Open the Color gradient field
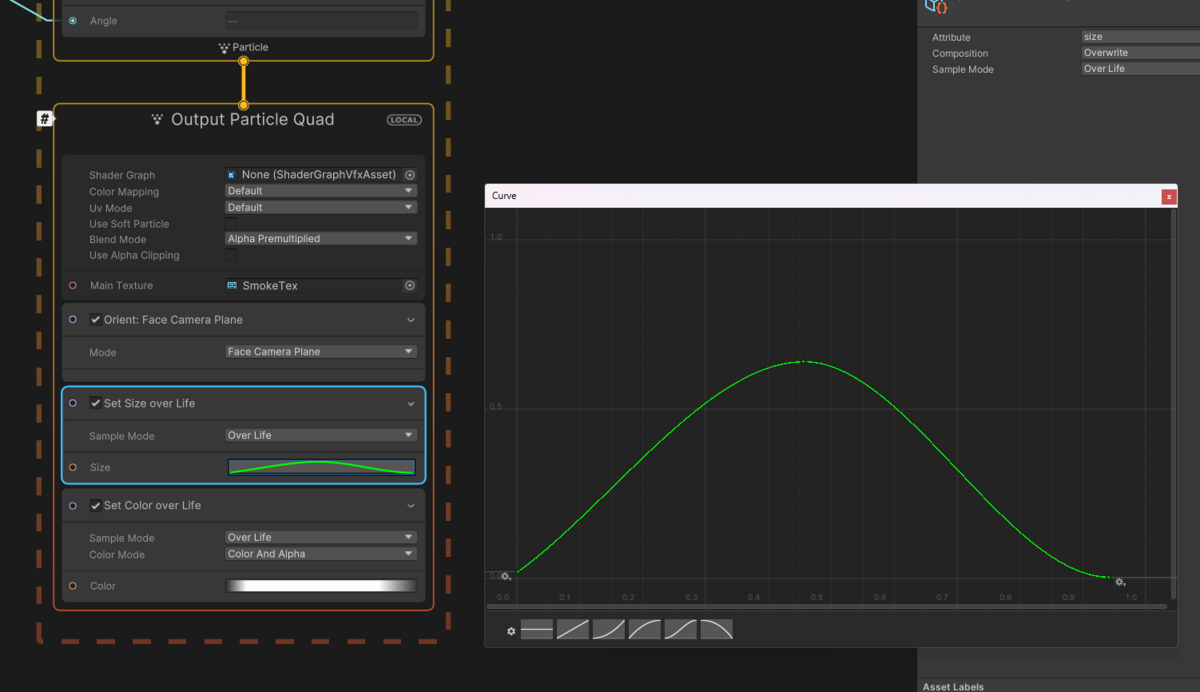The image size is (1200, 692). [x=321, y=586]
